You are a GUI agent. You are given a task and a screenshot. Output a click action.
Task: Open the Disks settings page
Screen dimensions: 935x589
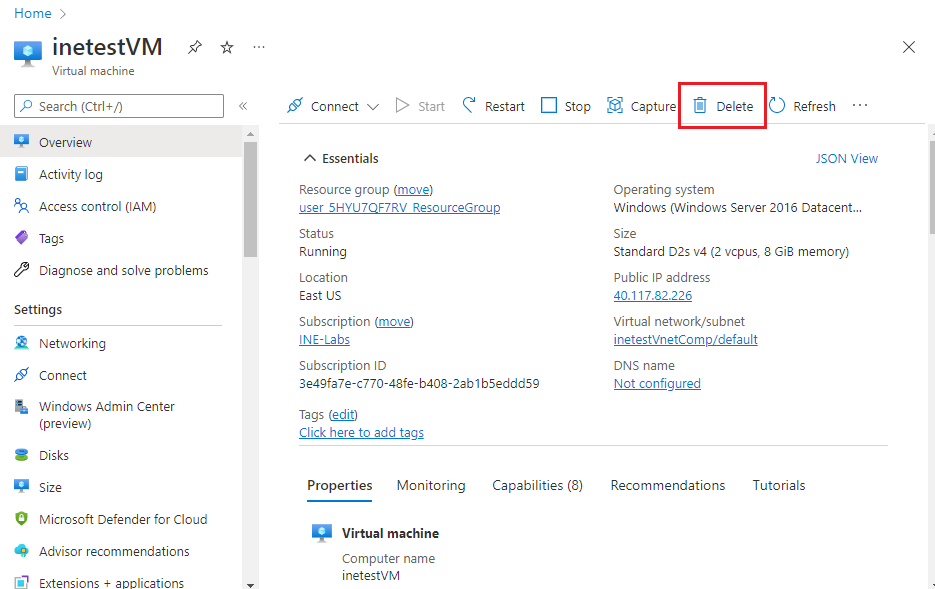54,455
